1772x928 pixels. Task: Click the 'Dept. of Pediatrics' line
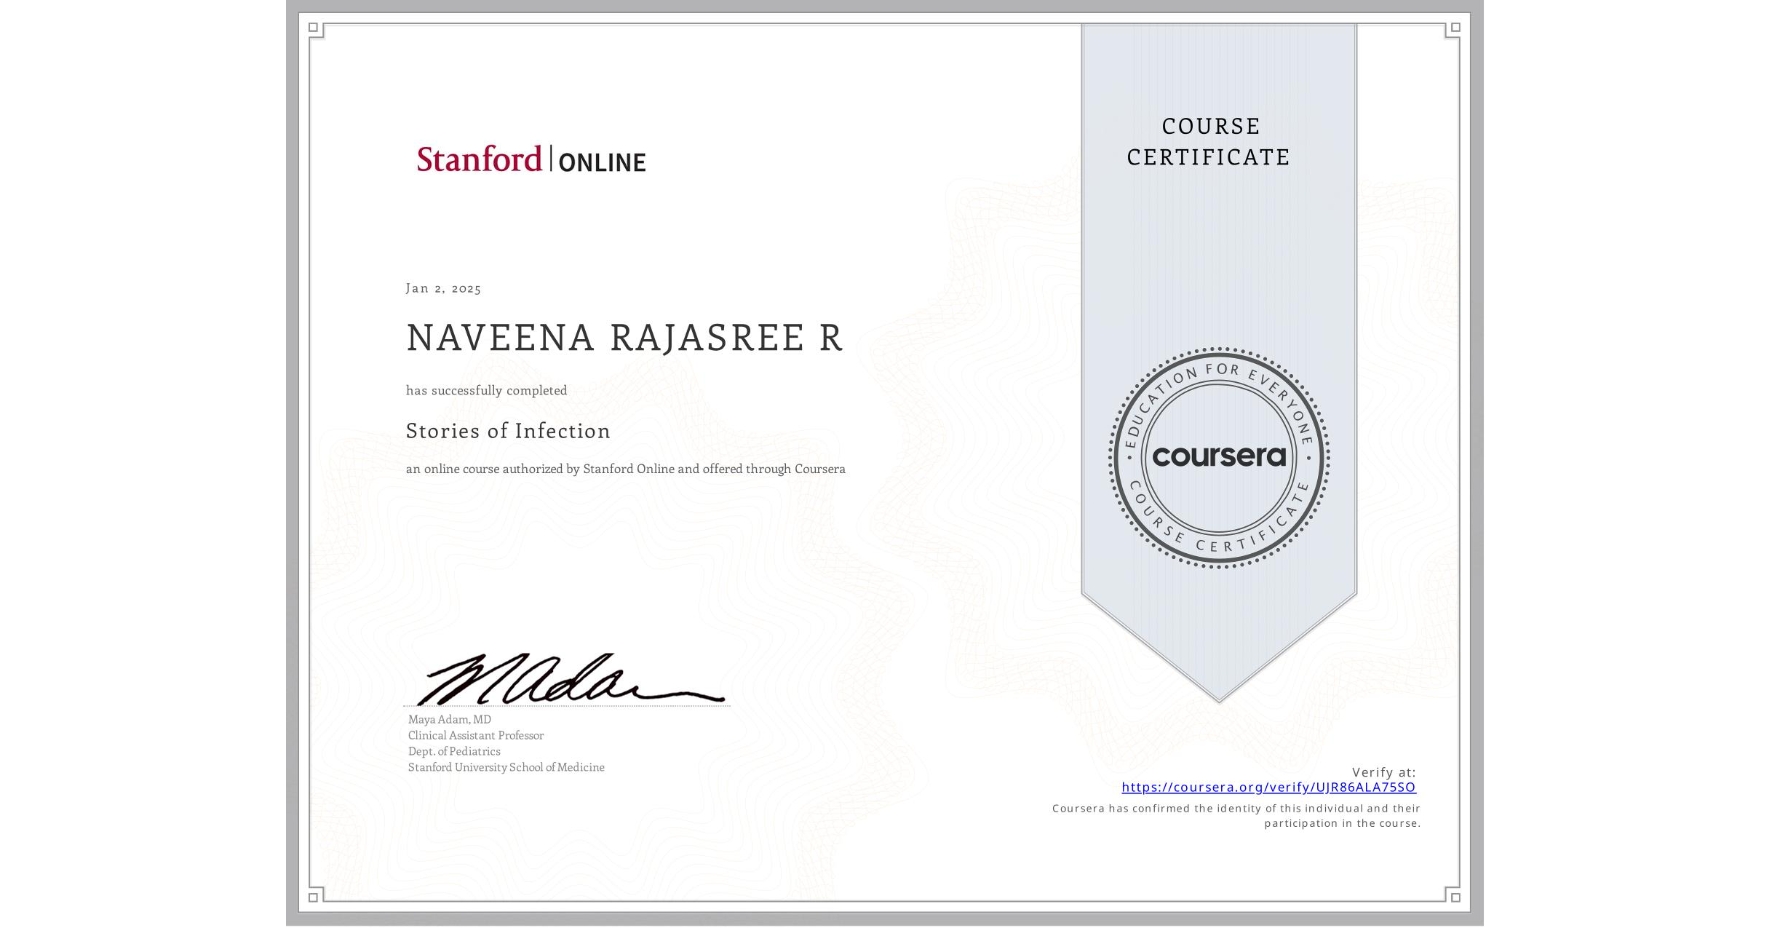point(454,751)
